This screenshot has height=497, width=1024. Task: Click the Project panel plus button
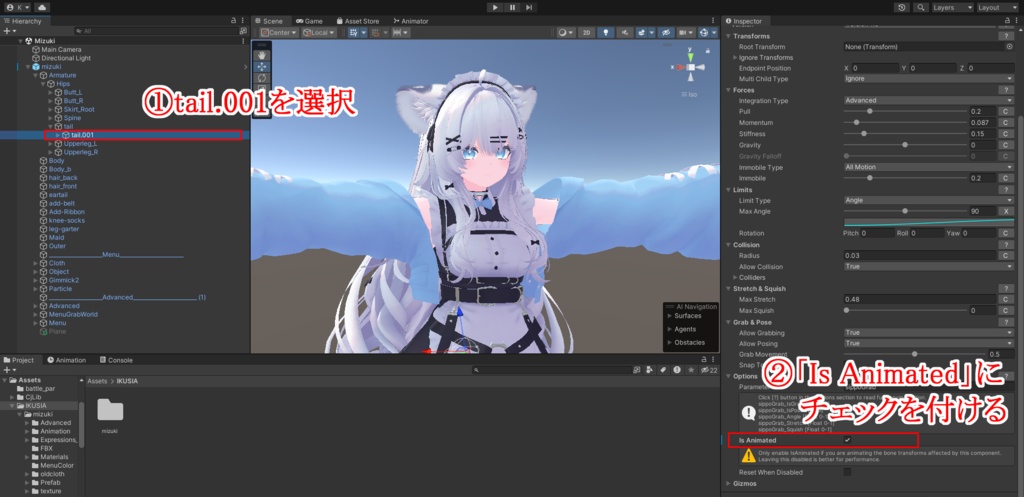[x=8, y=370]
